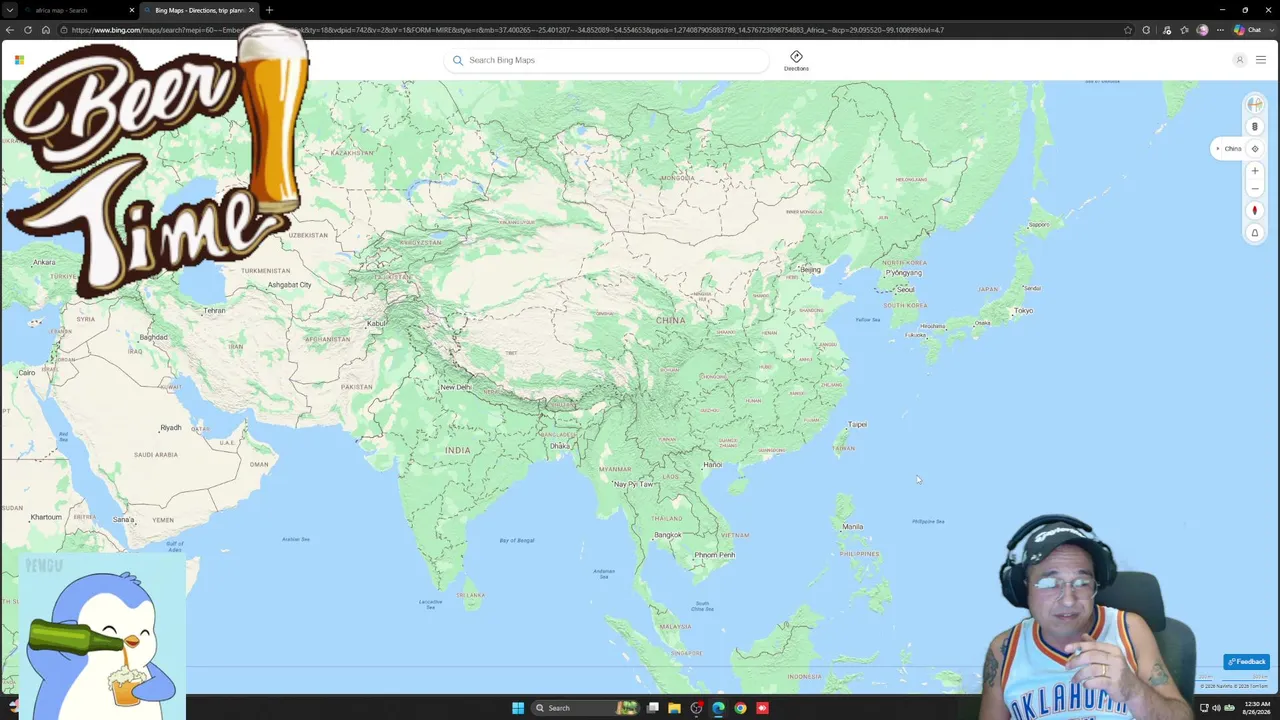The height and width of the screenshot is (720, 1280).
Task: Click the Khartoum city label on map
Action: tap(46, 518)
